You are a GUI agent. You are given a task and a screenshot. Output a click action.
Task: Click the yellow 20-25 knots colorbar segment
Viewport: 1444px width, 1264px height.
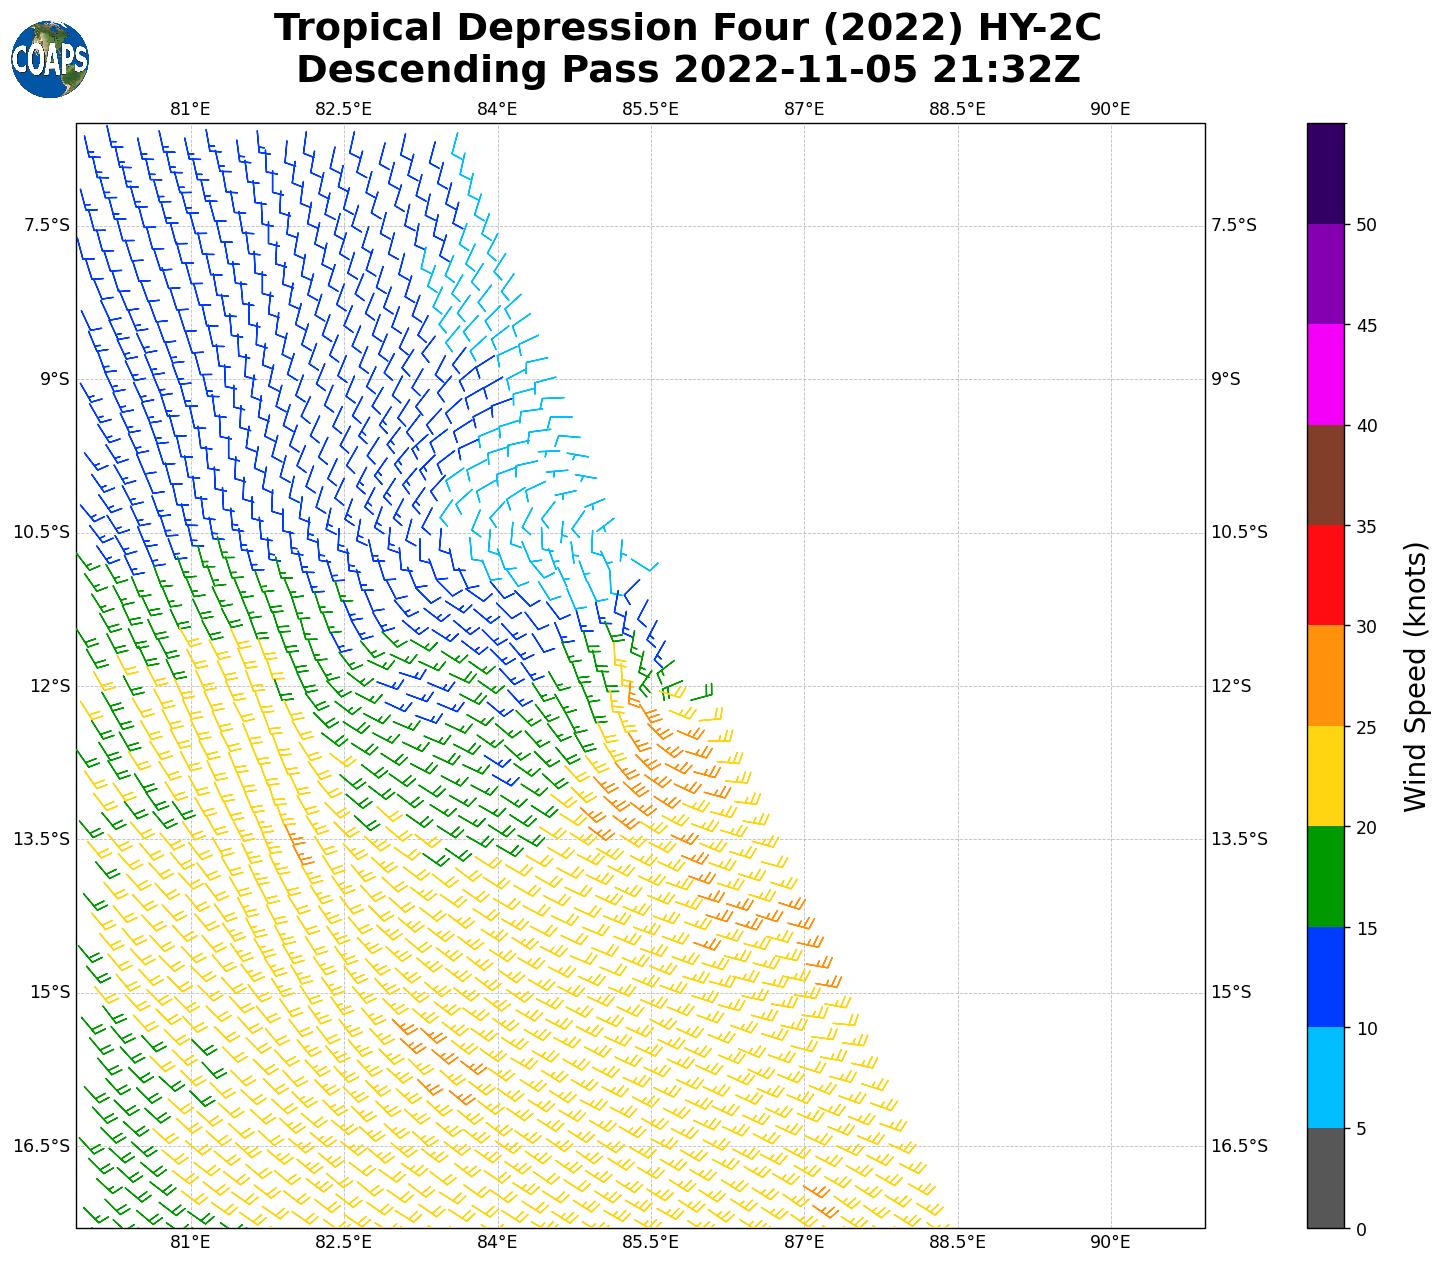tap(1326, 776)
